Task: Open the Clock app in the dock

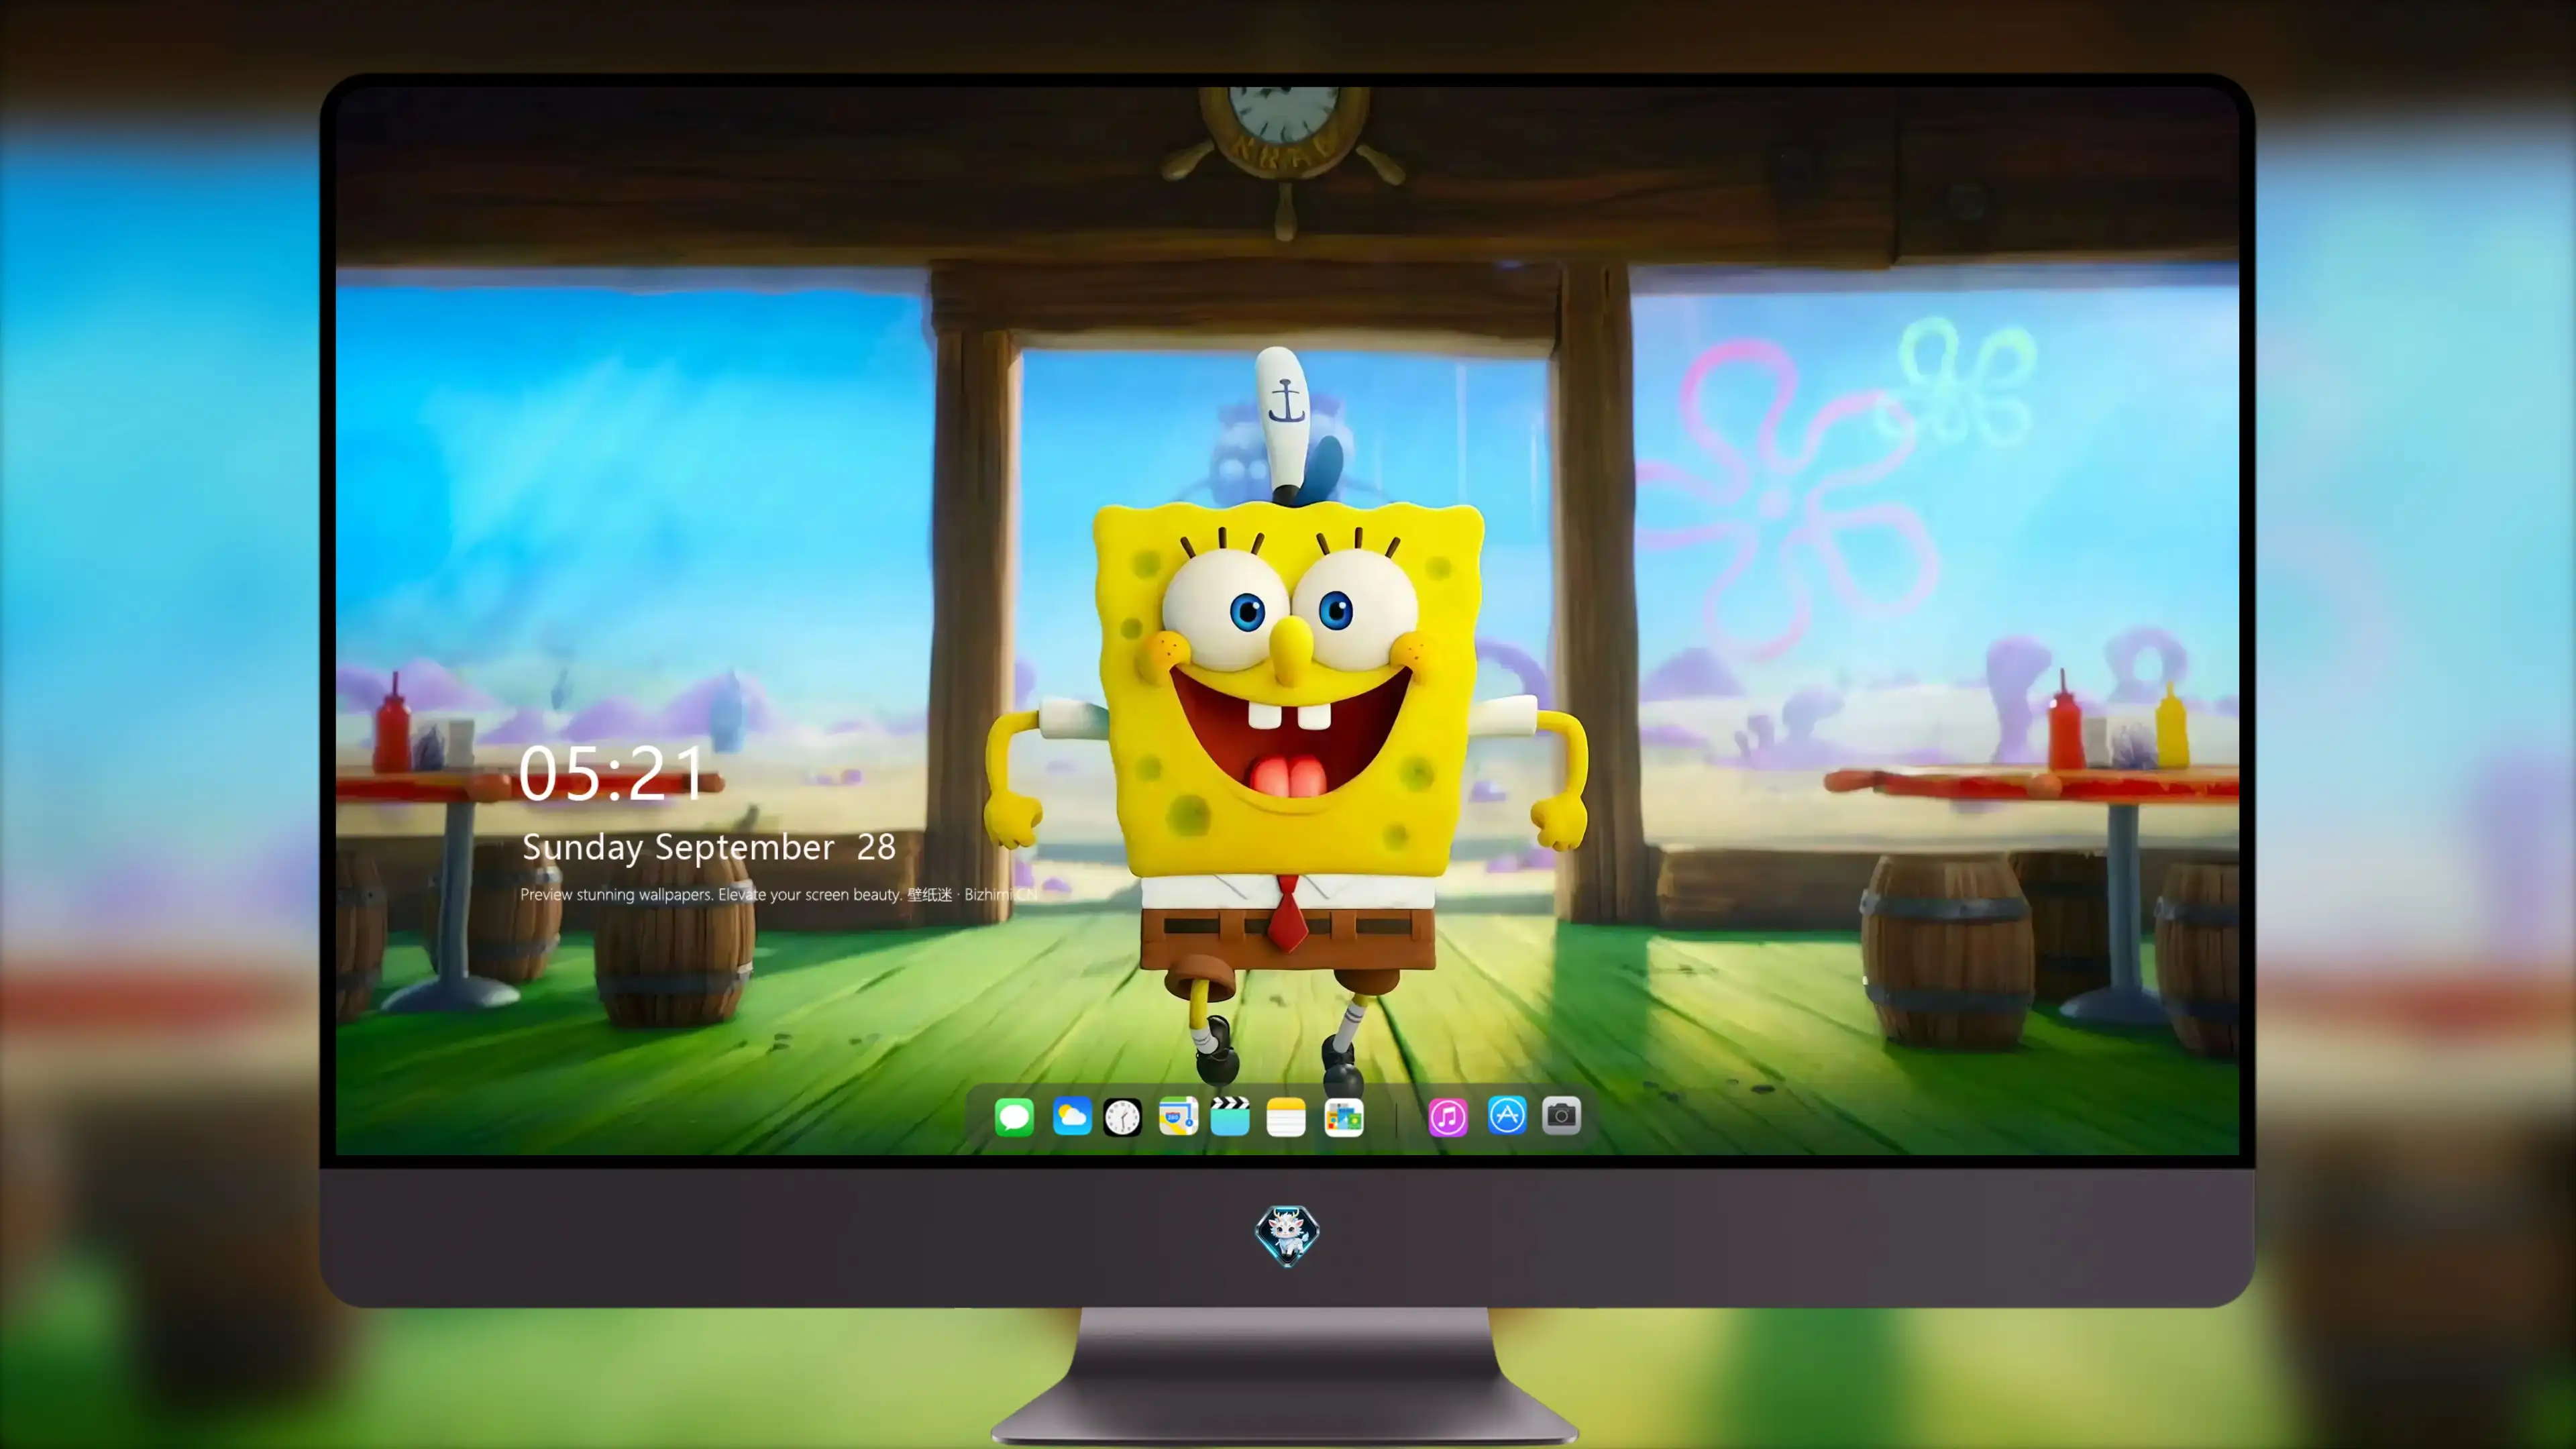Action: 1122,1117
